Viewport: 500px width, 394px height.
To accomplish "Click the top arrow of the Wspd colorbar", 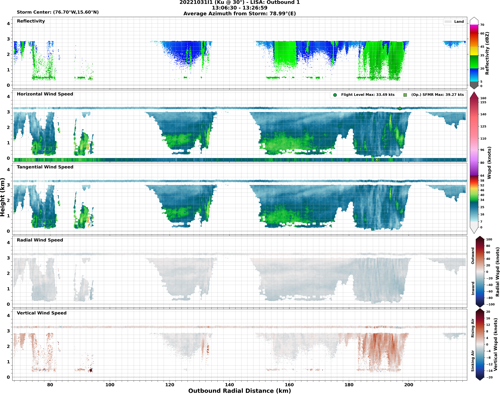I will [x=474, y=95].
